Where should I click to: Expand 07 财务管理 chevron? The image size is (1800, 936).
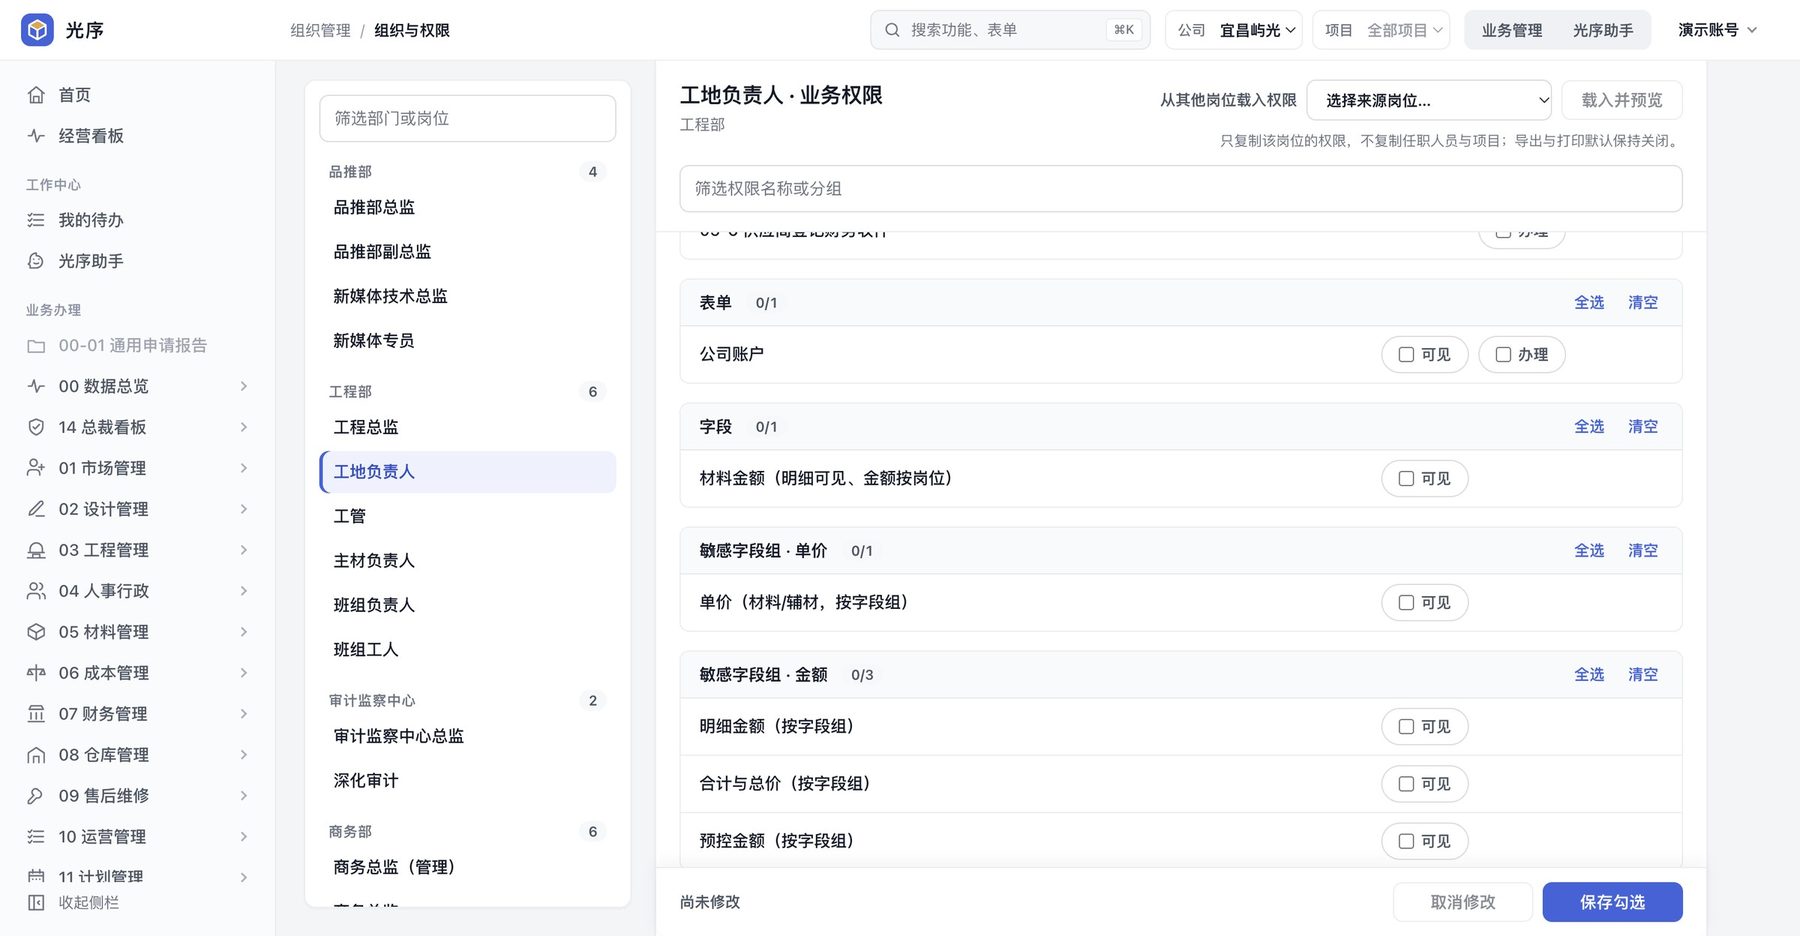pyautogui.click(x=243, y=714)
